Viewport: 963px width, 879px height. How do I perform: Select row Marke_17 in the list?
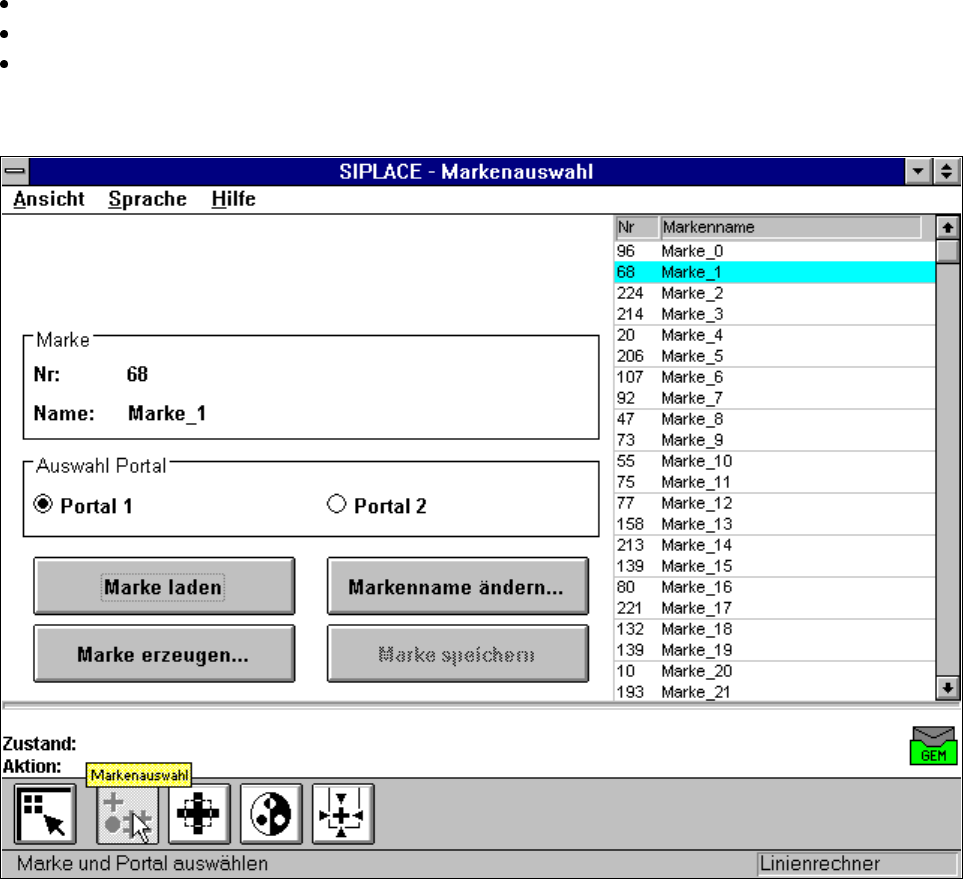pos(775,608)
